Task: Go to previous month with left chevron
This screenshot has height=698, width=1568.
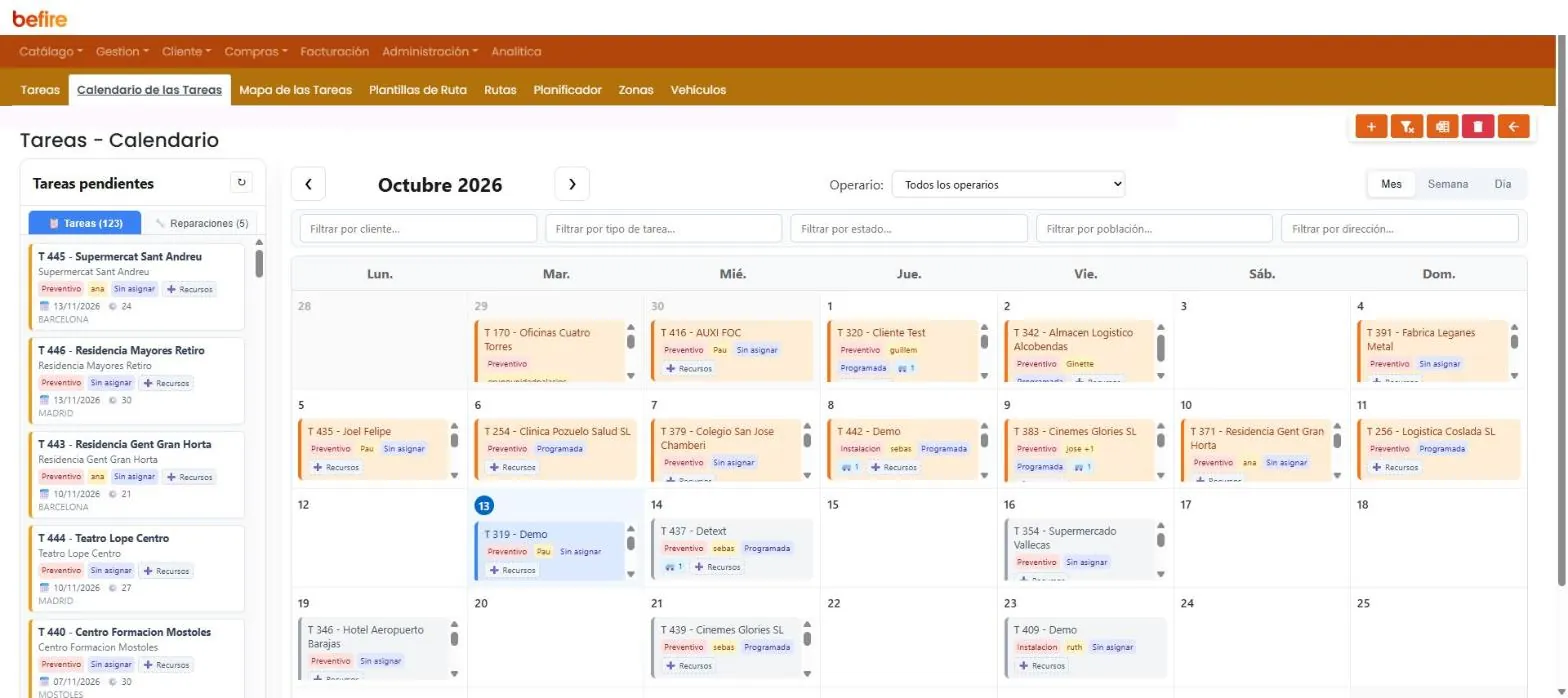Action: (x=308, y=184)
